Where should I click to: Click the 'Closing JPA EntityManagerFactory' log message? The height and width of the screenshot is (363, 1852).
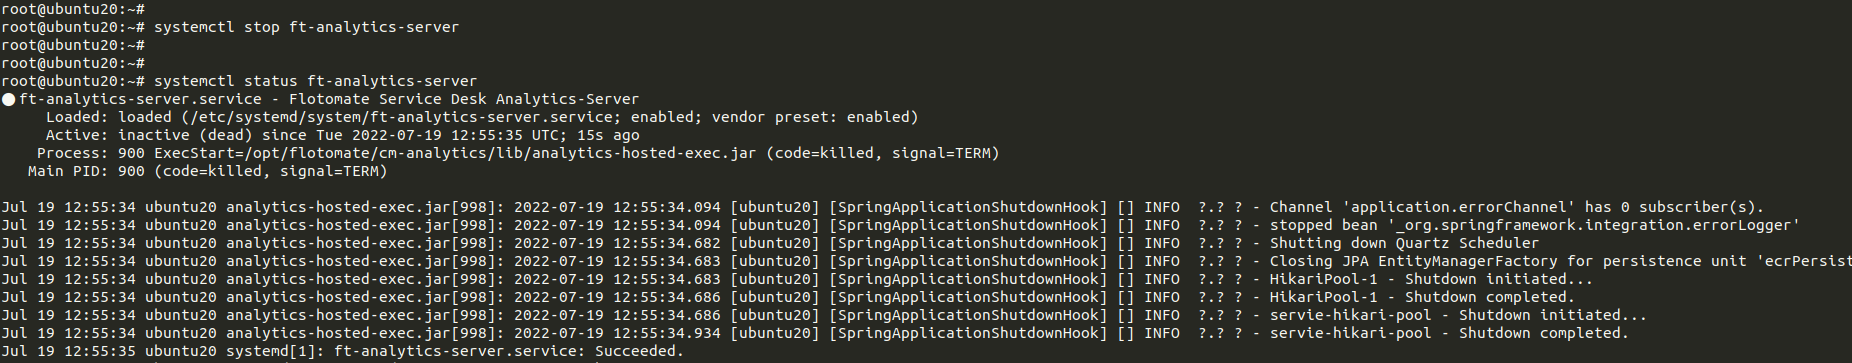(1414, 261)
